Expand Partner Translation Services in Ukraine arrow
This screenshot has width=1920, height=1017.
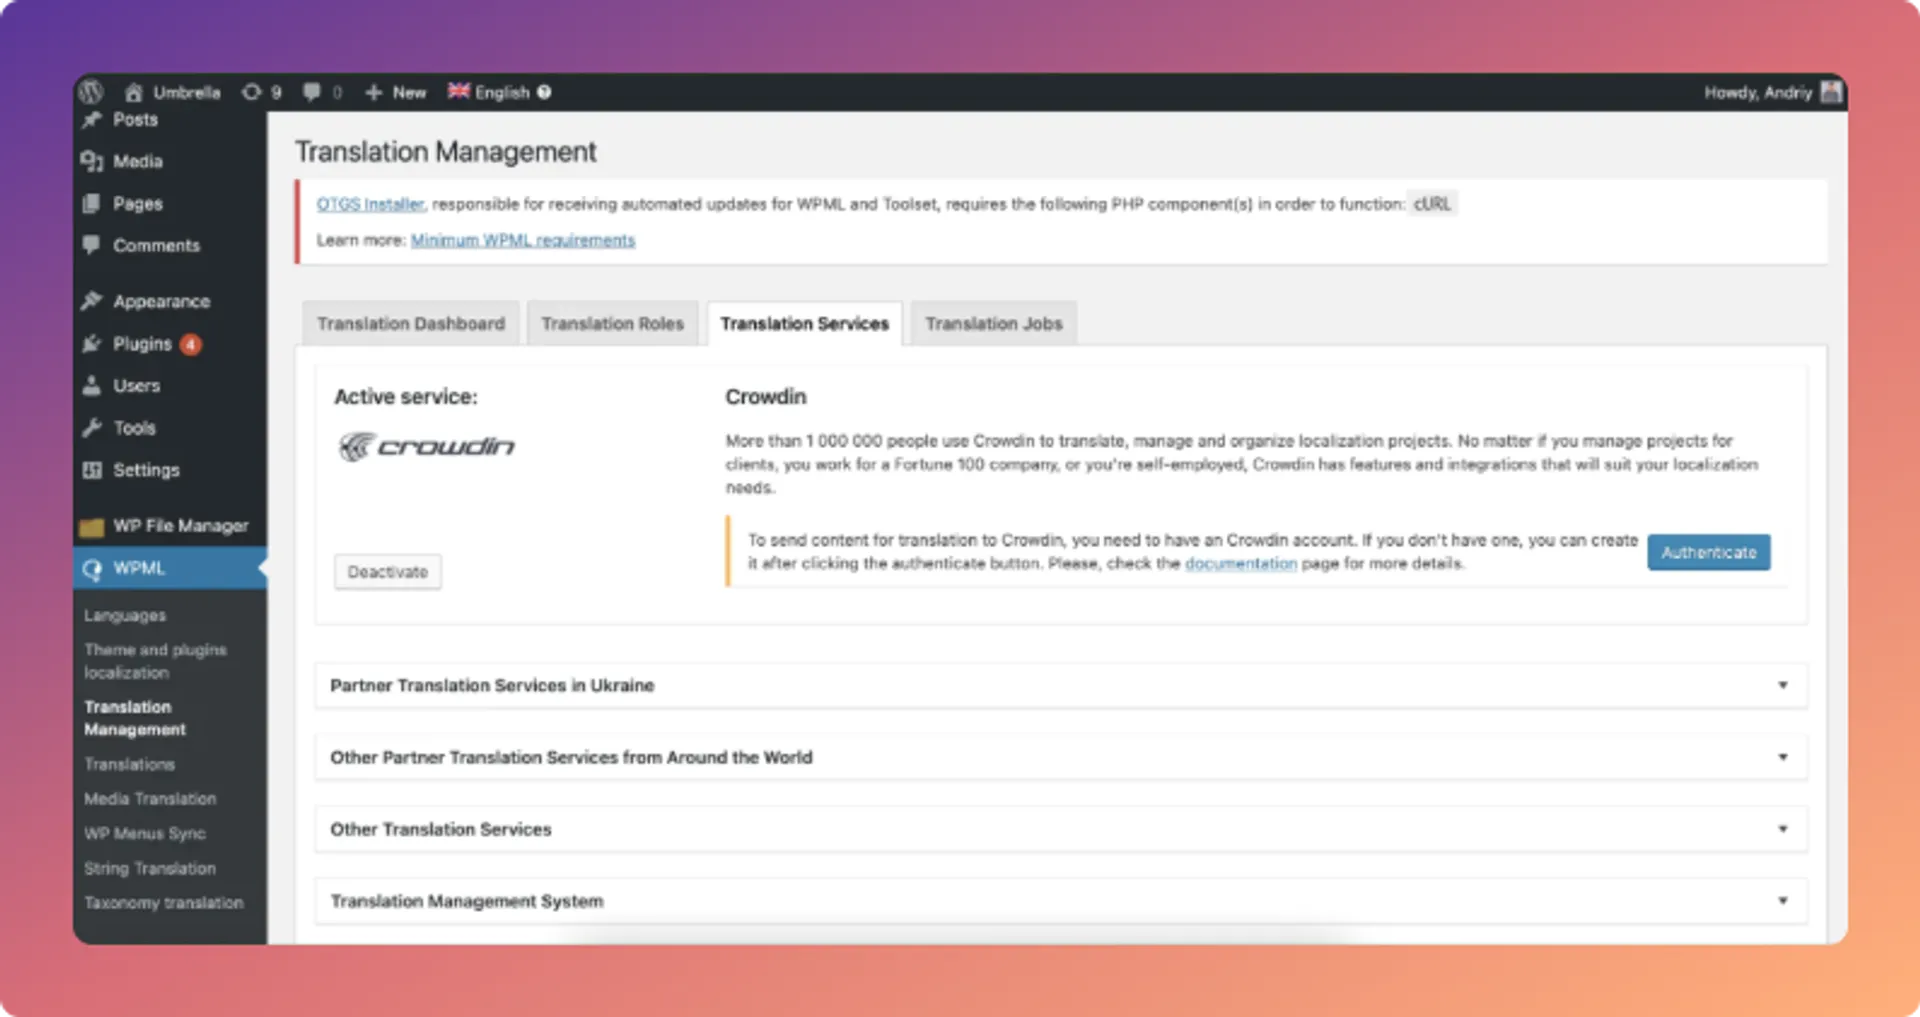1782,685
